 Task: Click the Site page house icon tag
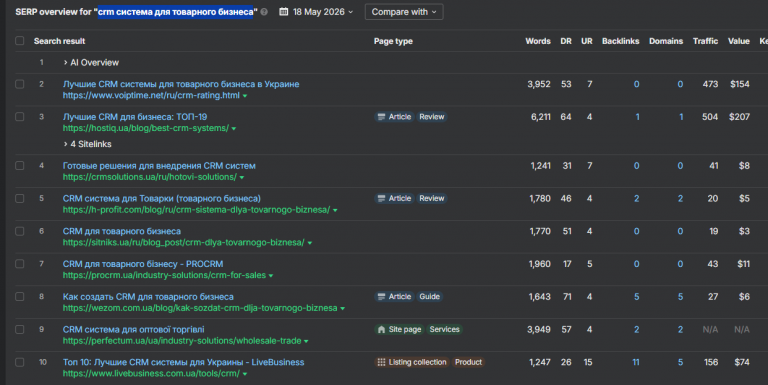(382, 330)
